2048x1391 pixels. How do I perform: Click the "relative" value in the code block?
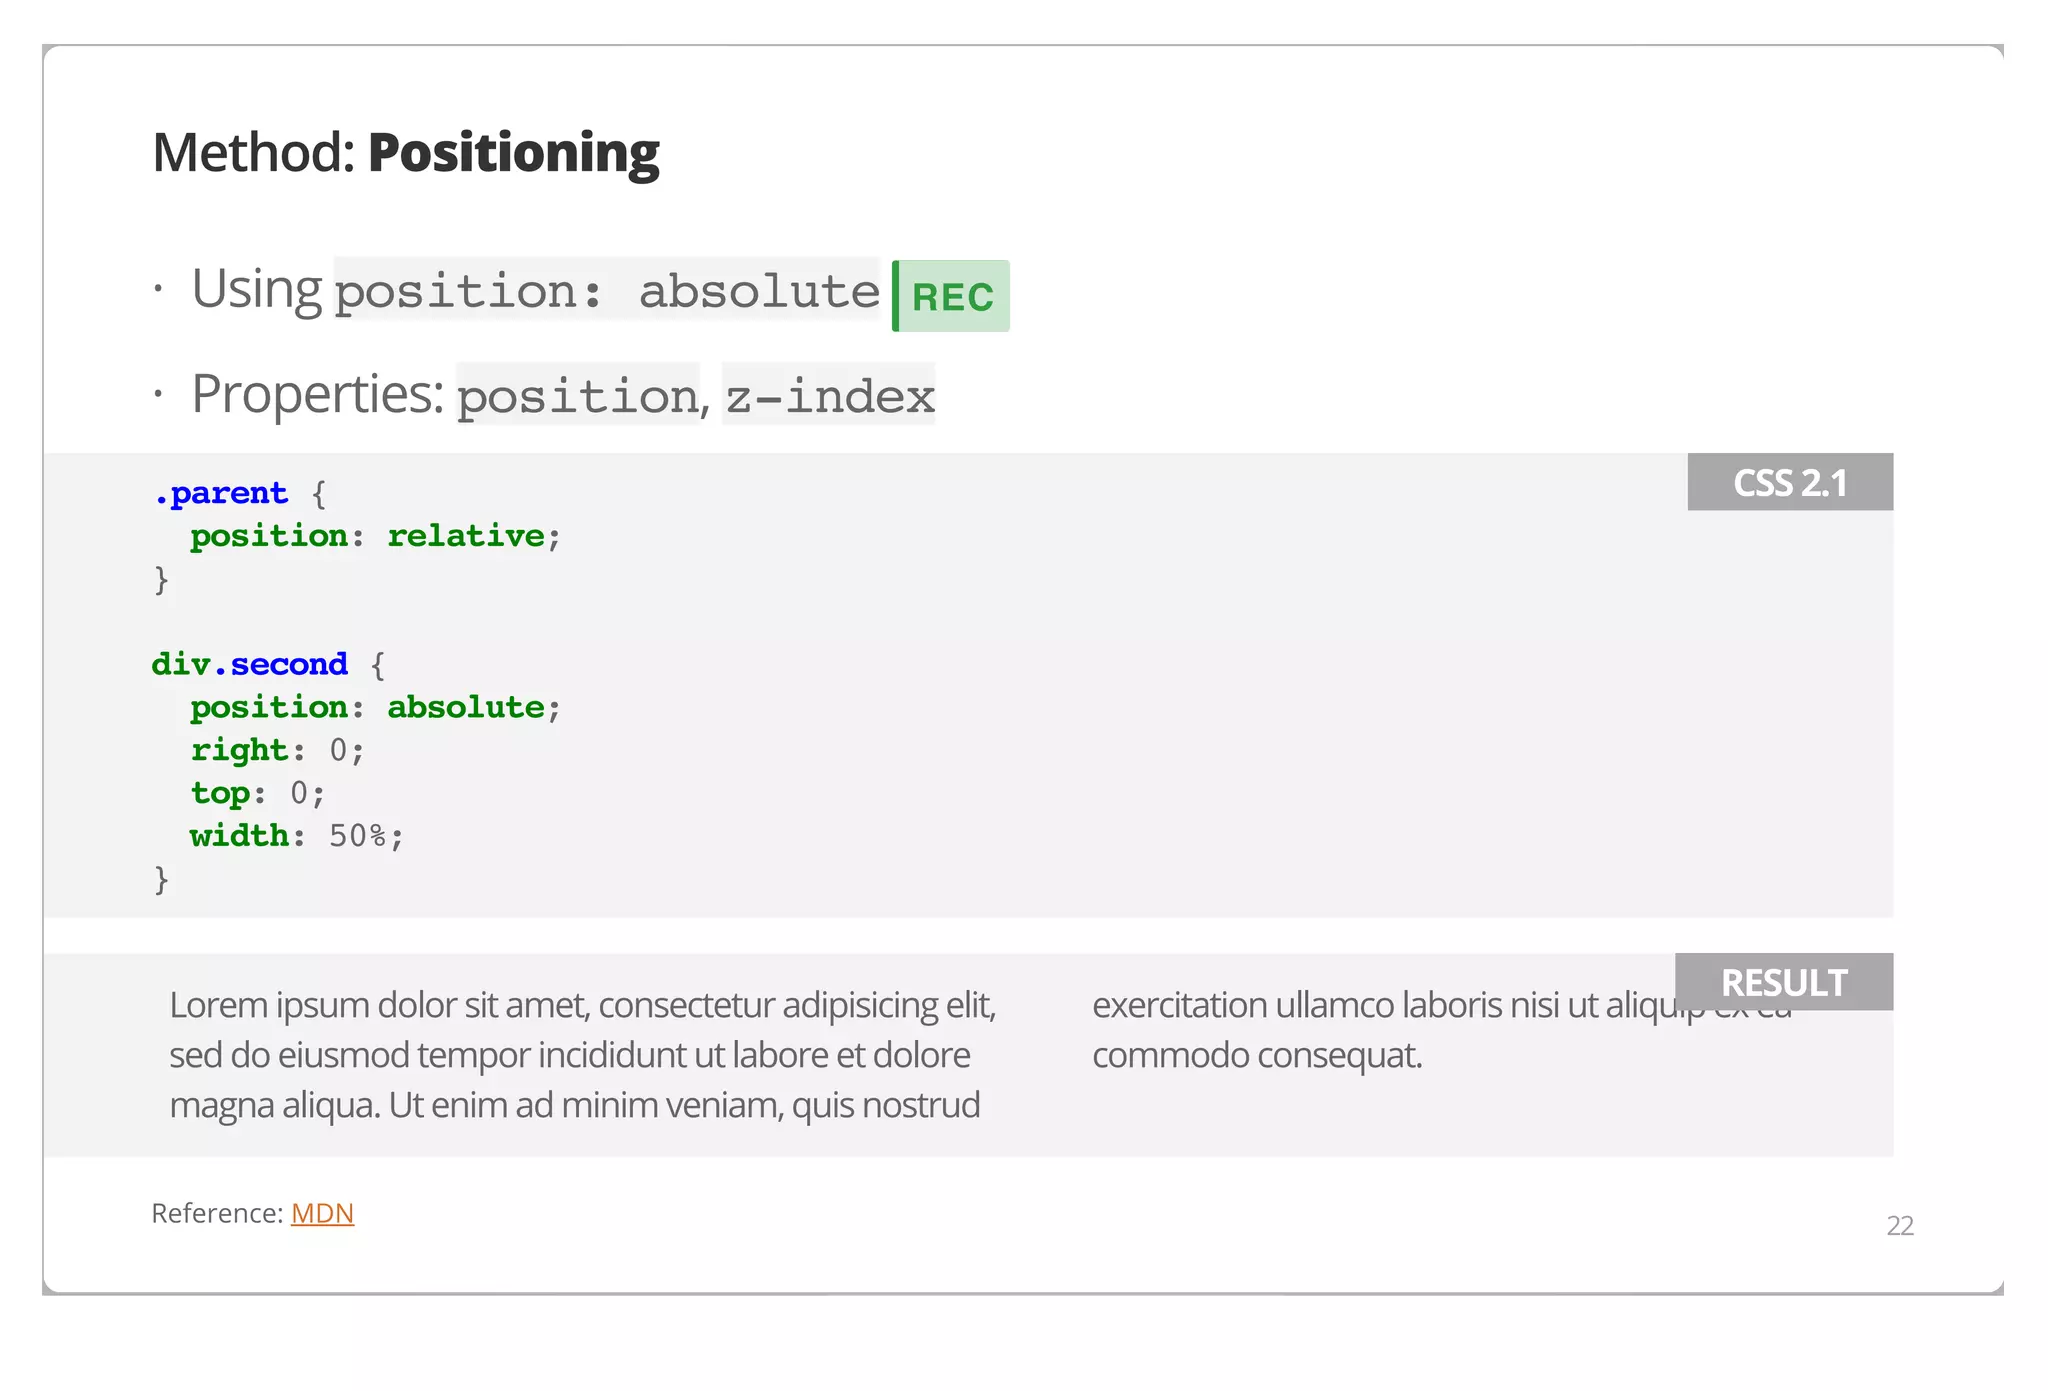click(x=465, y=536)
